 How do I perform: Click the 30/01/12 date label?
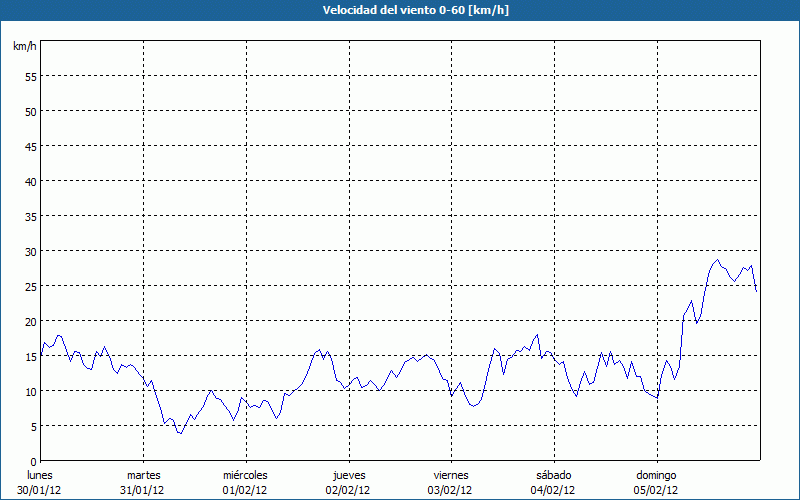(40, 490)
